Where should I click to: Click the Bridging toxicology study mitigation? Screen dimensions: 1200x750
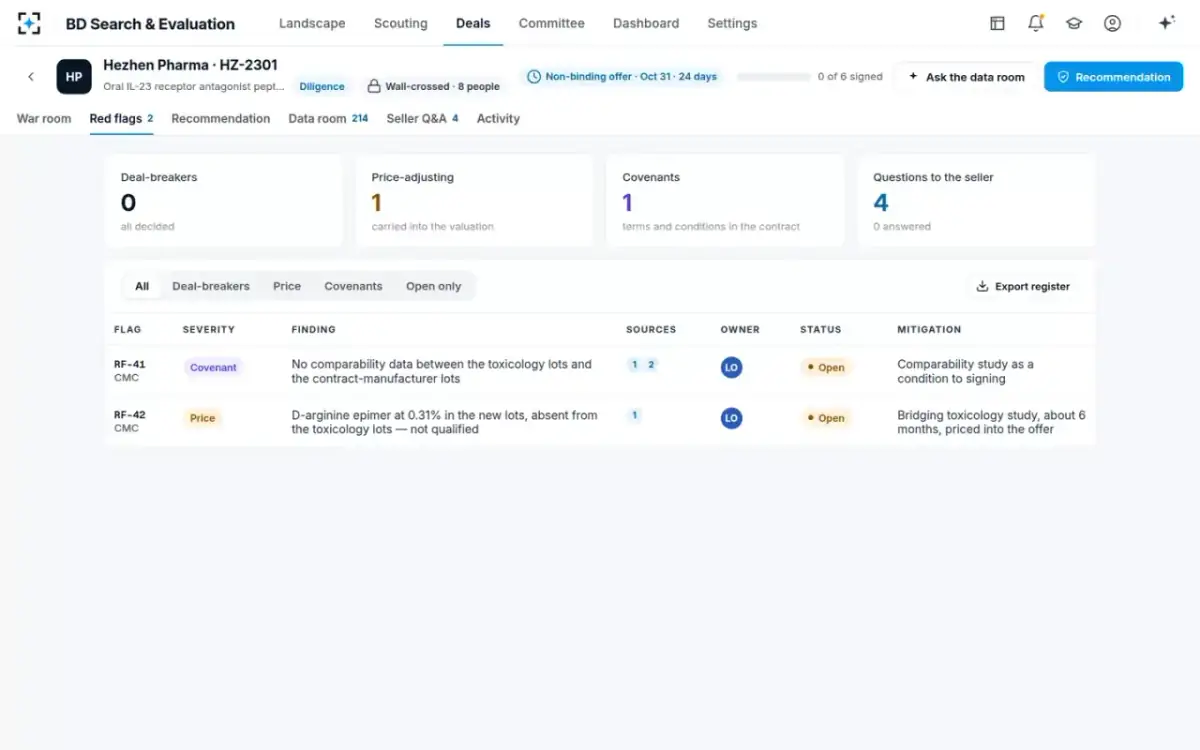(991, 422)
